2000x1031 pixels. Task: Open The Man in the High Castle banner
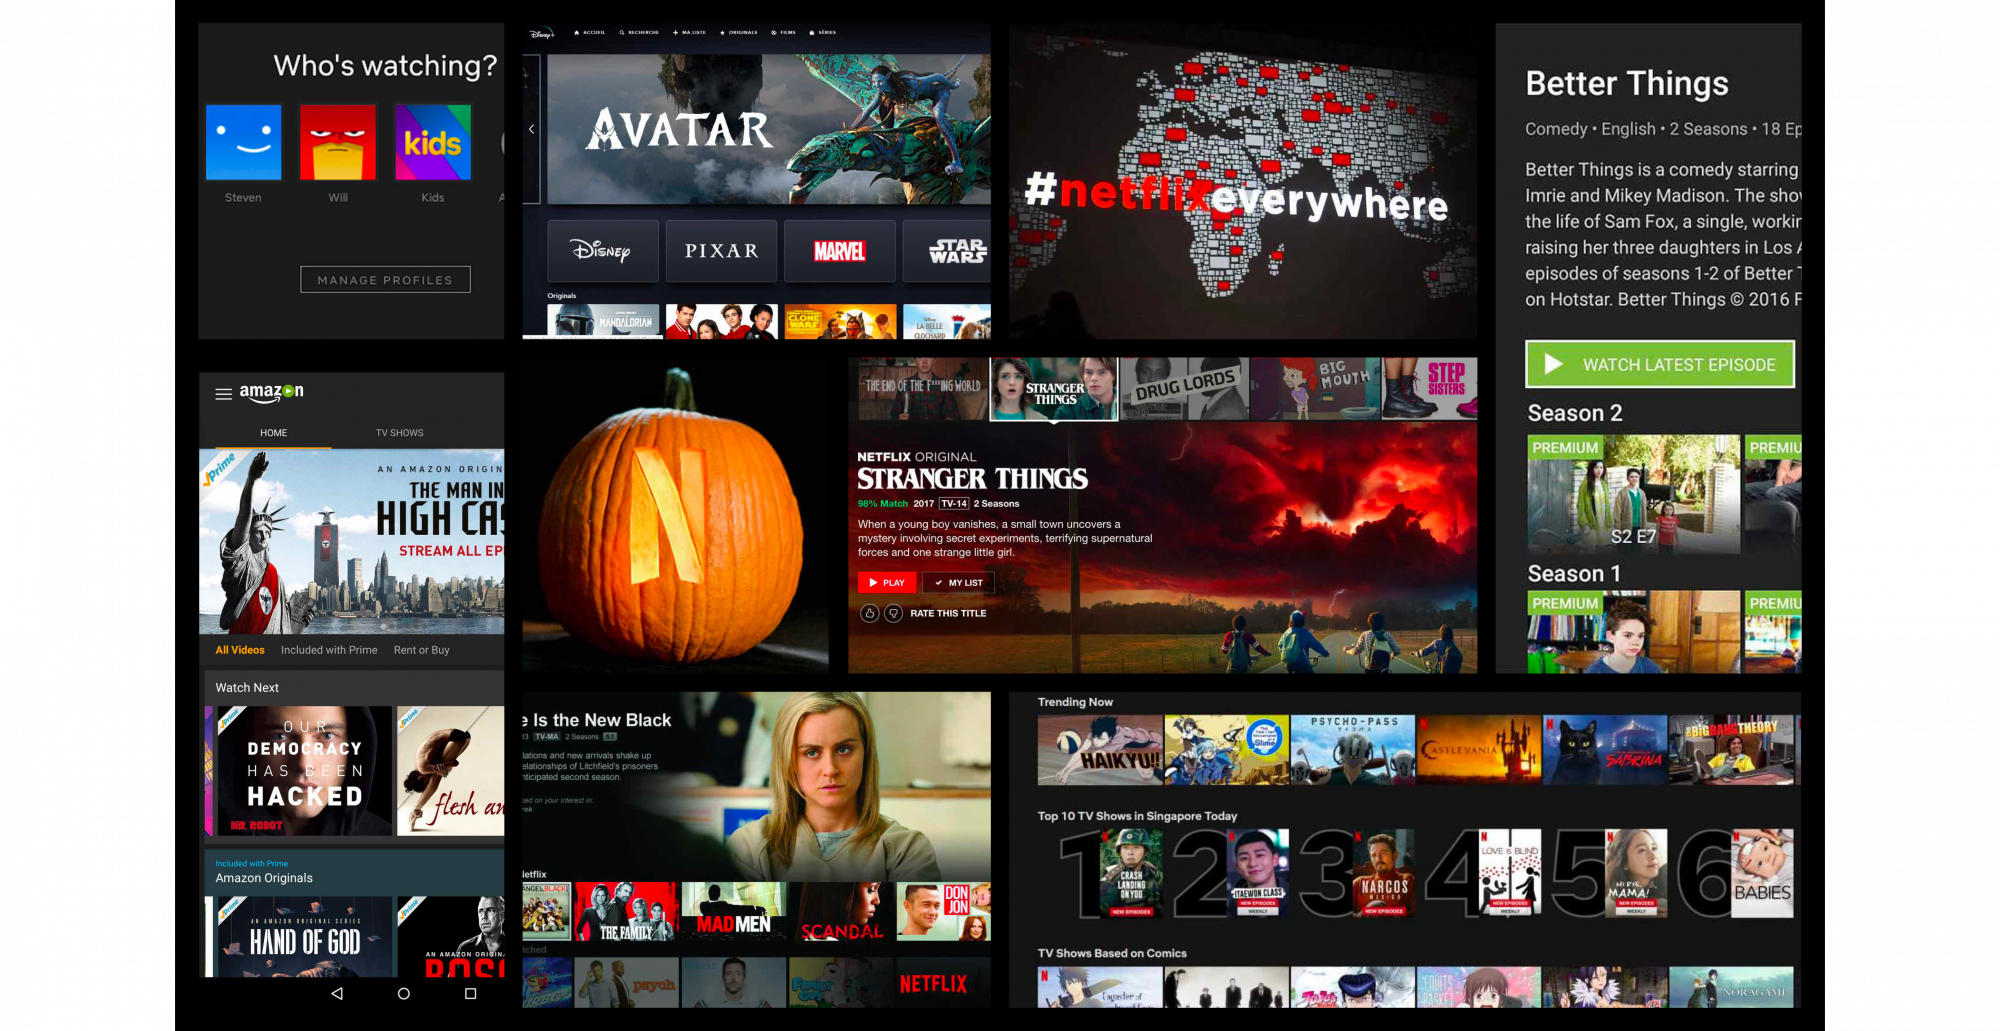[x=352, y=541]
